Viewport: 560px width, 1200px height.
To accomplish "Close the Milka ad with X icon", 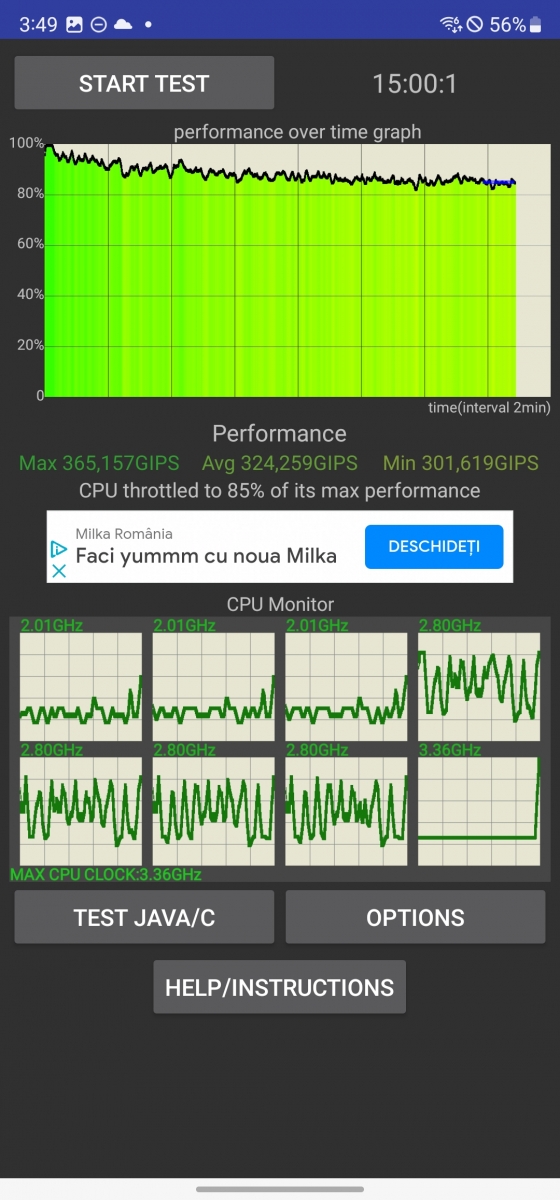I will pyautogui.click(x=59, y=571).
